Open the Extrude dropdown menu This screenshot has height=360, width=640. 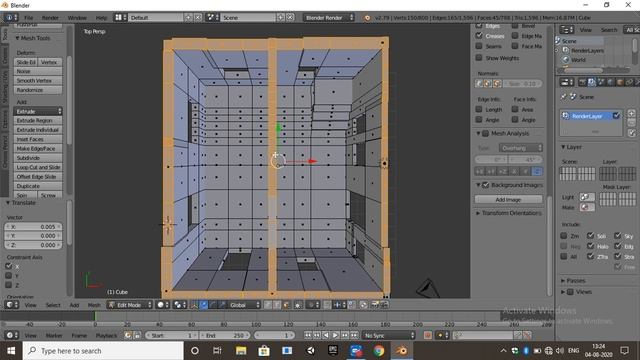(38, 111)
